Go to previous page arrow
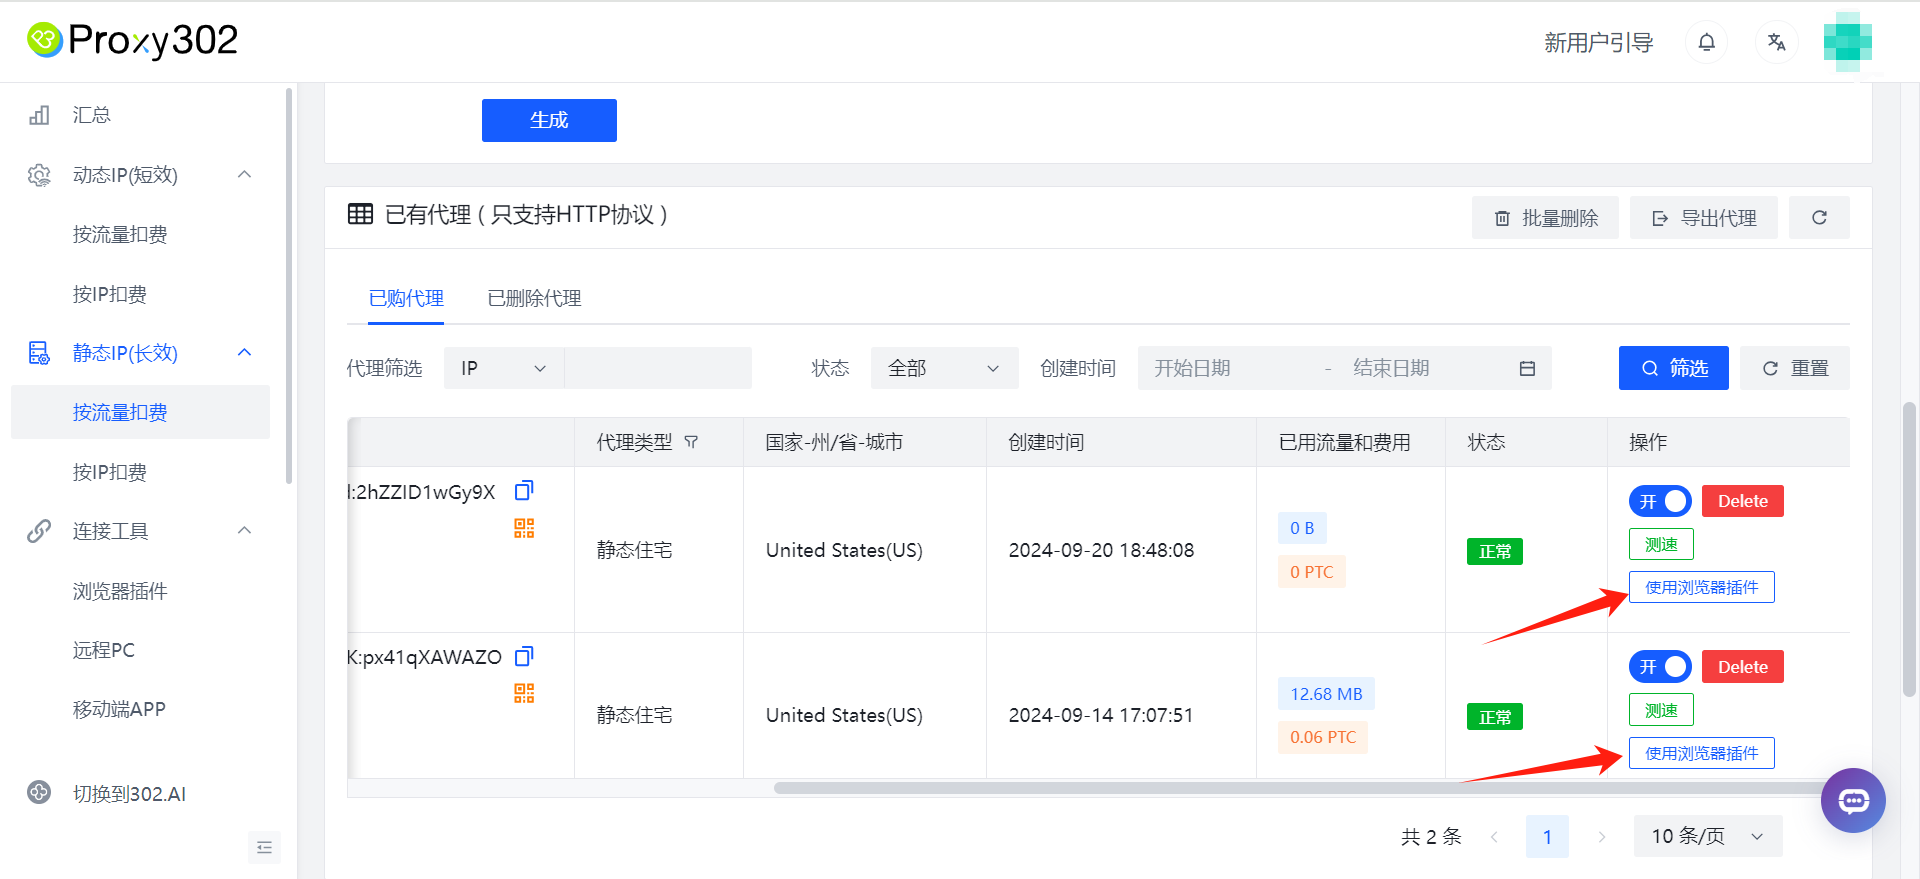The height and width of the screenshot is (879, 1920). (x=1494, y=837)
